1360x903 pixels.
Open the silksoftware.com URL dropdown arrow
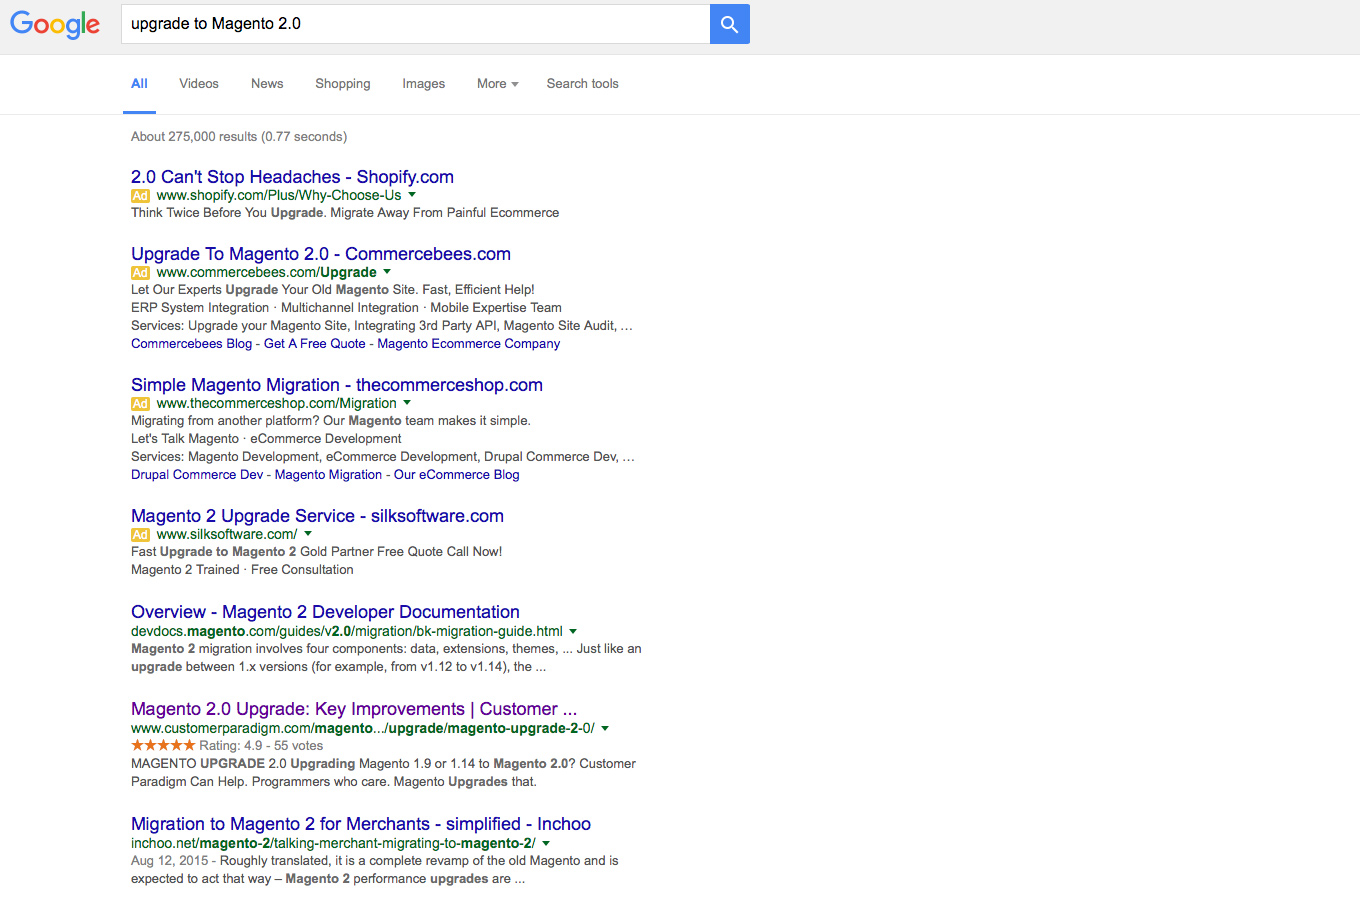point(308,534)
